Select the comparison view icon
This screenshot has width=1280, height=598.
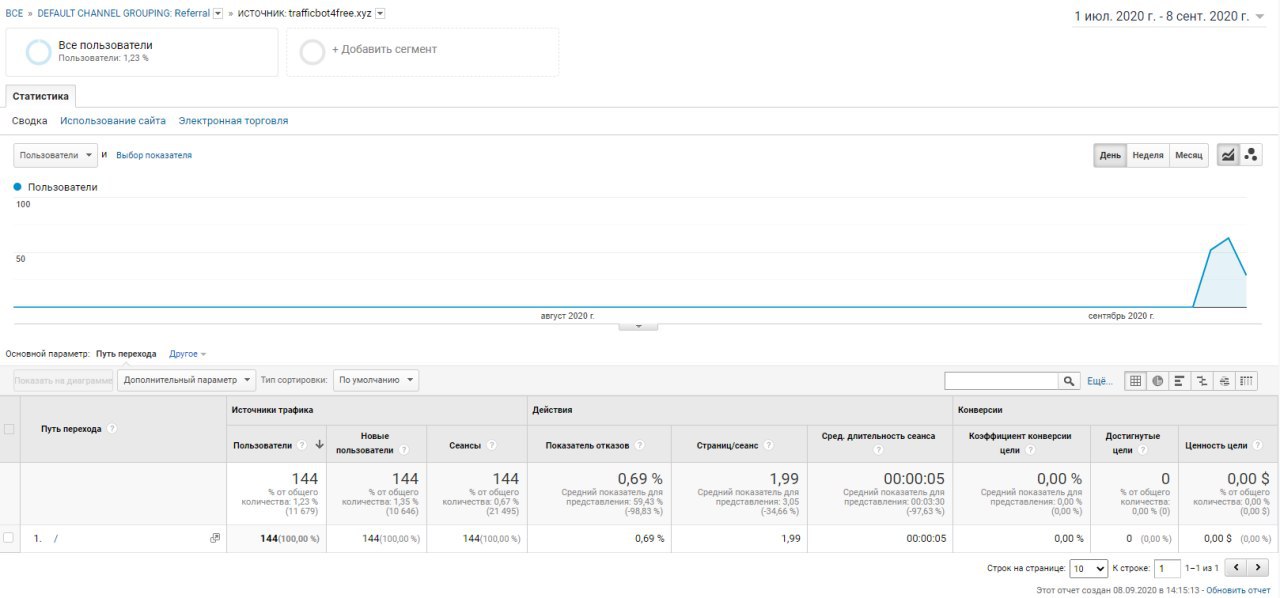coord(1202,381)
